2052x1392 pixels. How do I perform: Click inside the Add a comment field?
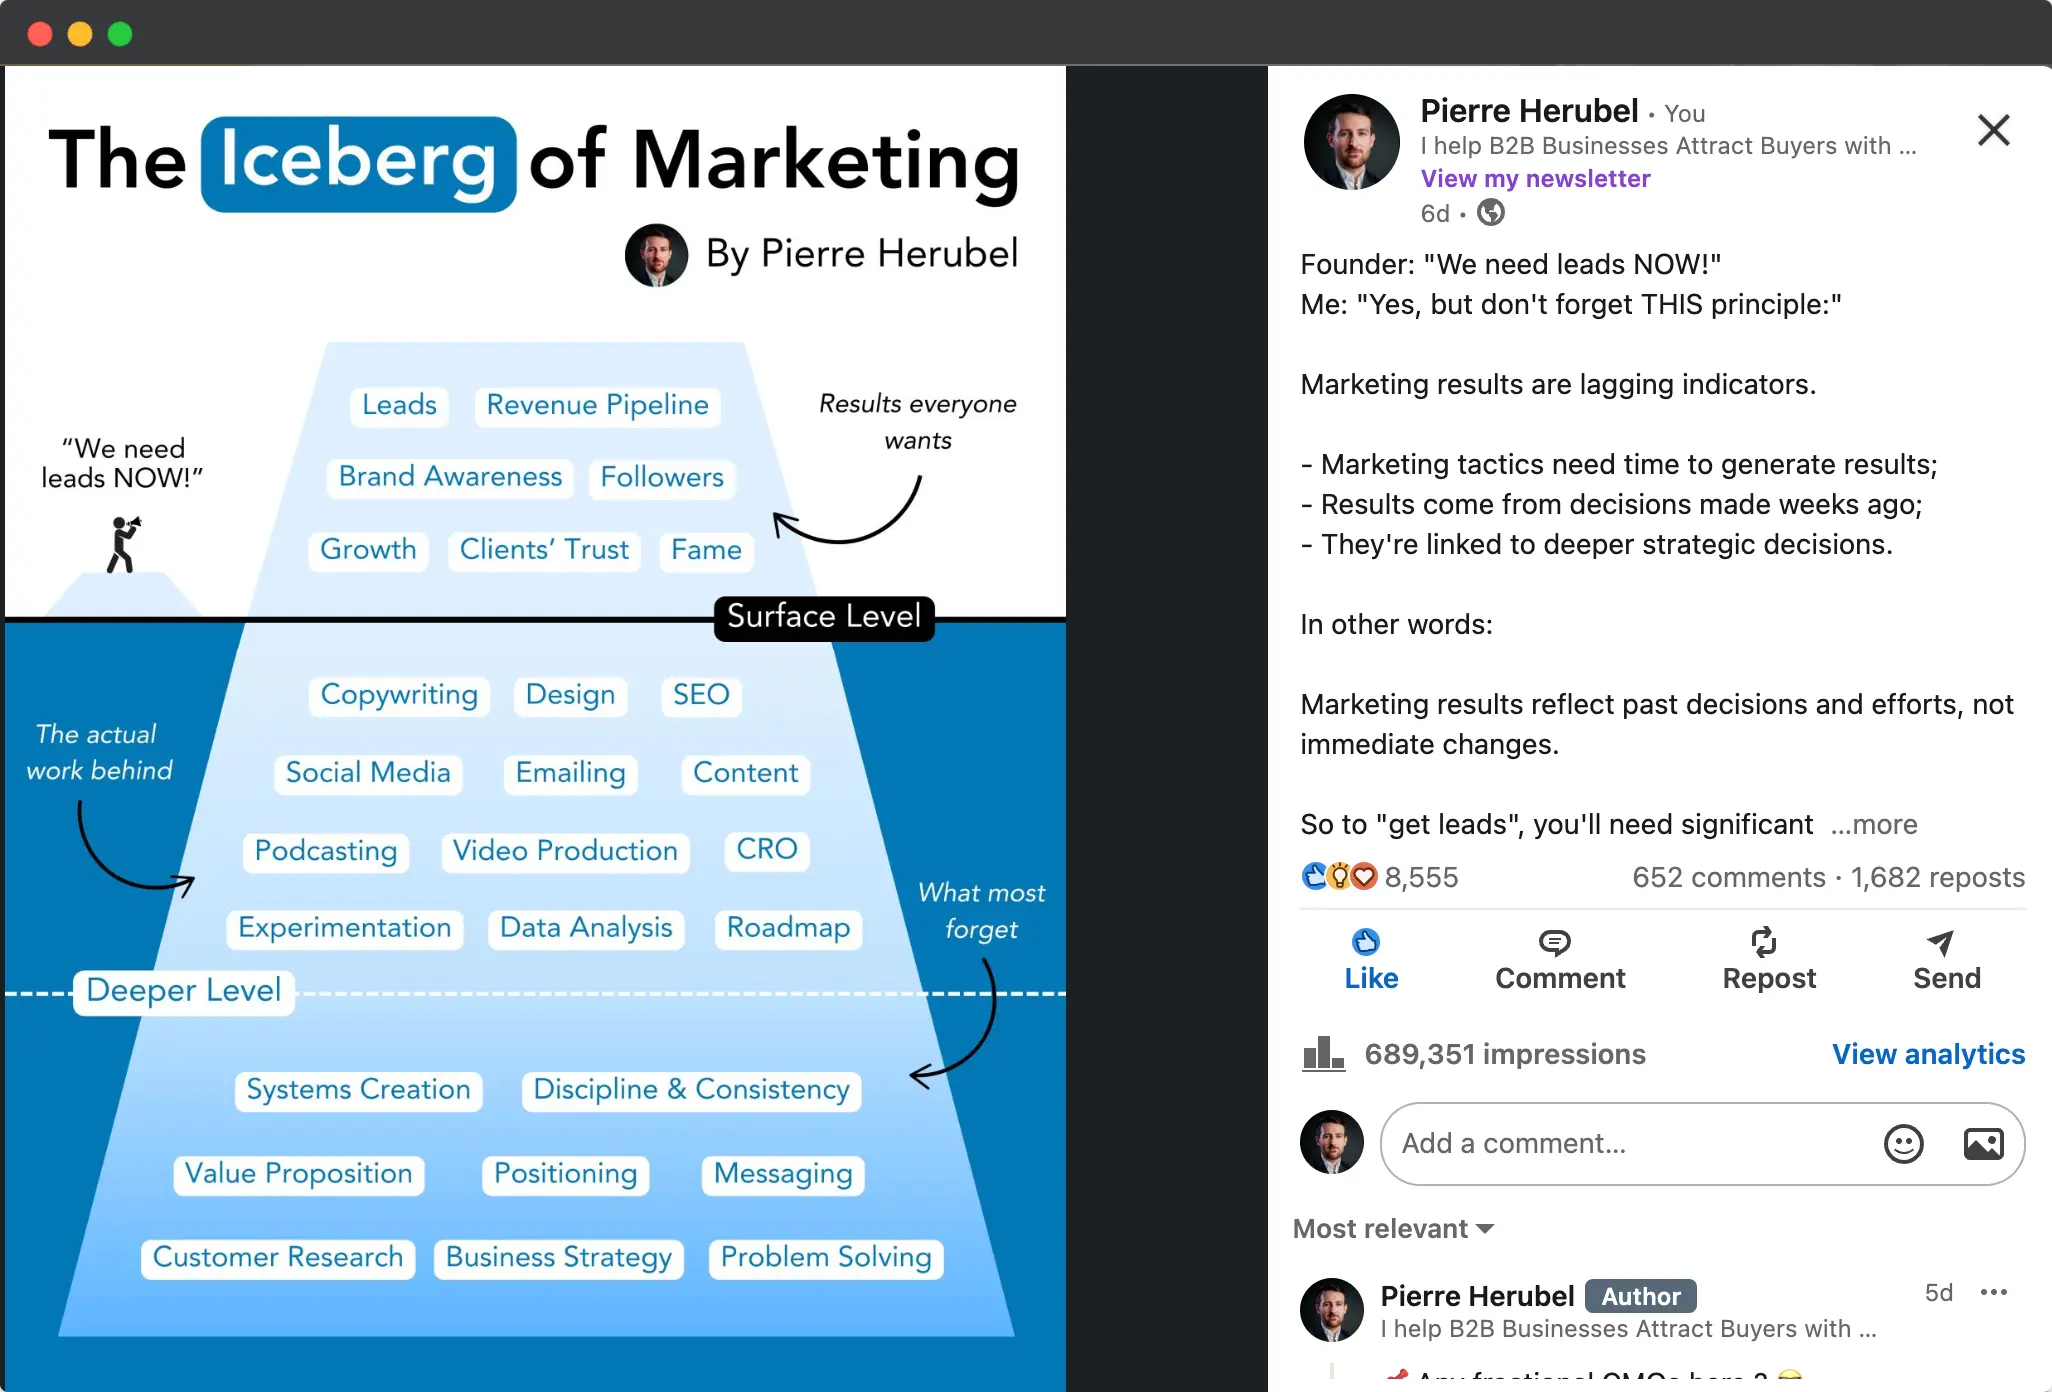click(1600, 1144)
